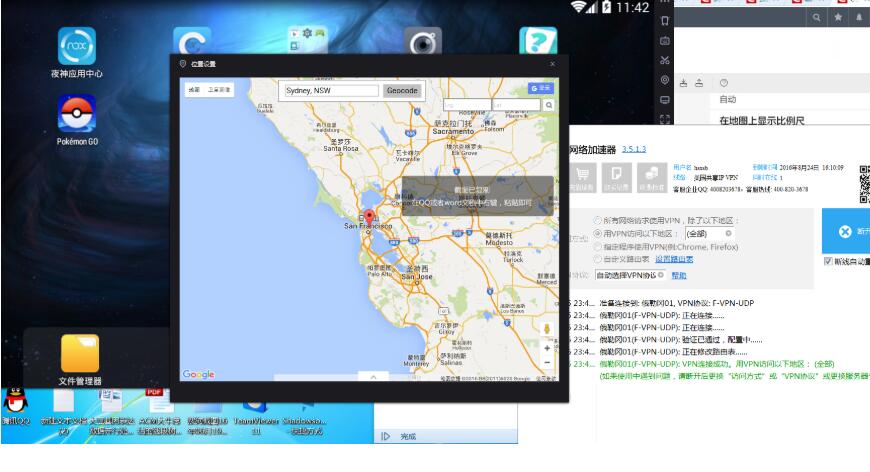Click the Nox sidebar screenshot camera icon

point(665,40)
